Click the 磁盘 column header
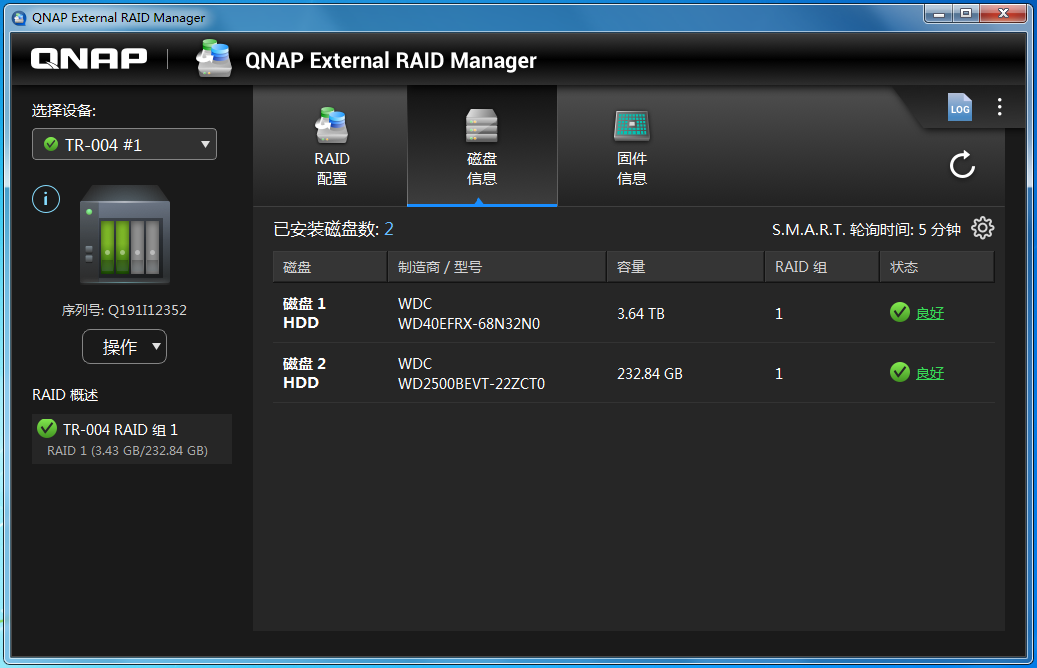This screenshot has height=668, width=1037. click(x=330, y=267)
